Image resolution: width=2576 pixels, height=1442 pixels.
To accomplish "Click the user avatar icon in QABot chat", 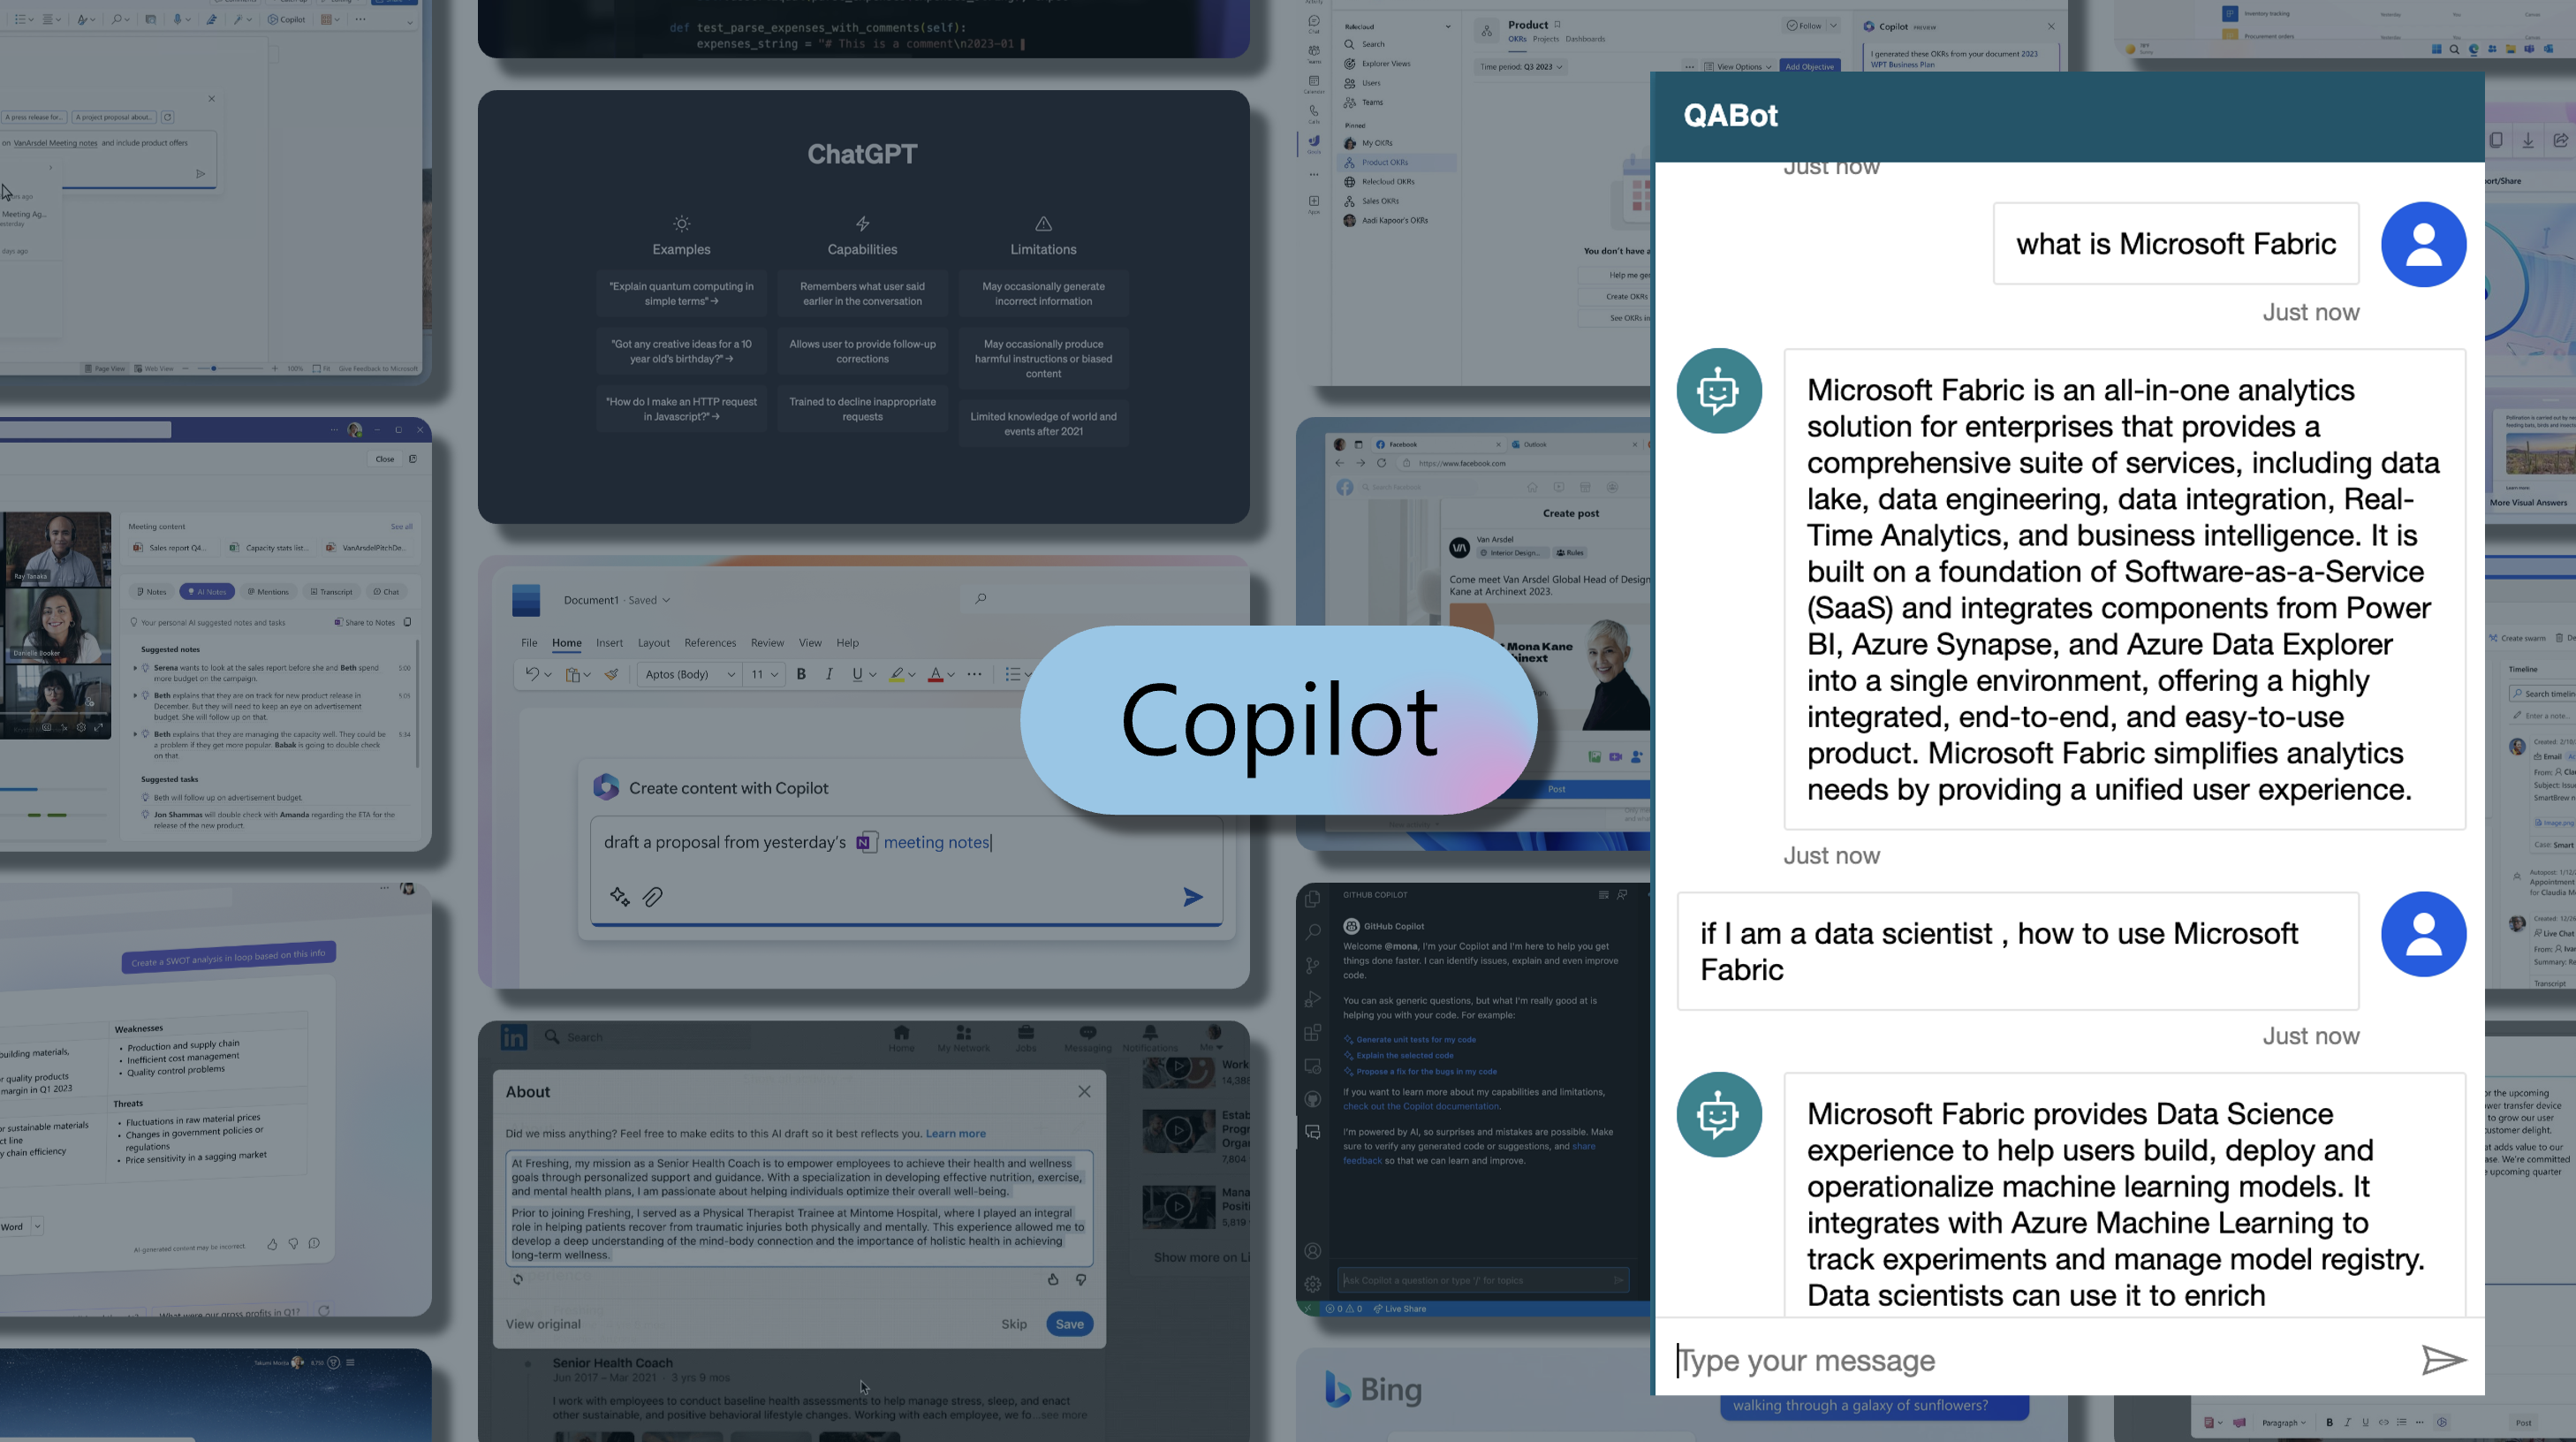I will click(x=2422, y=244).
